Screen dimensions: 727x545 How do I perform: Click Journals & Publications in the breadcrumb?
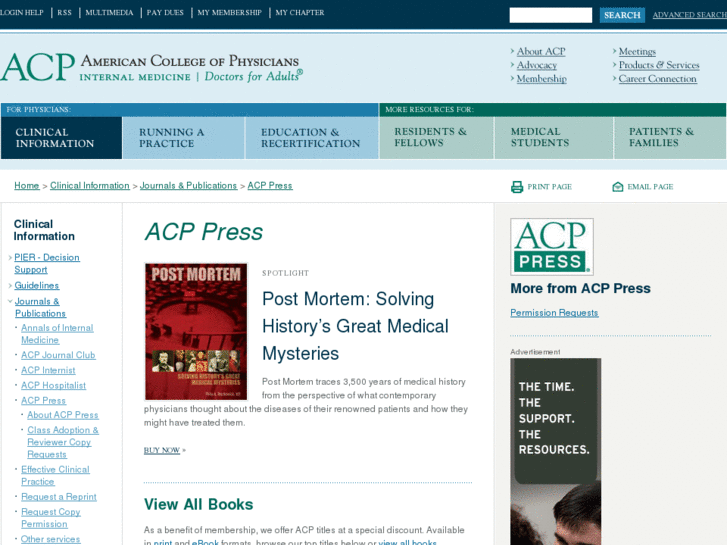pyautogui.click(x=188, y=186)
